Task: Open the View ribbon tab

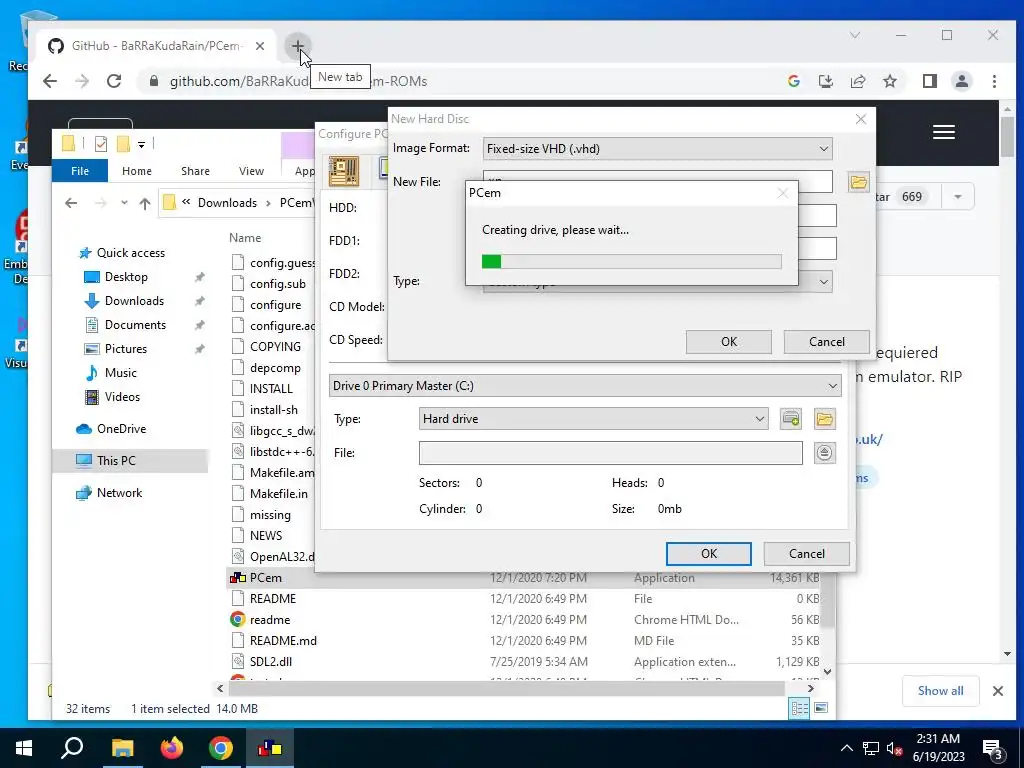Action: 251,171
